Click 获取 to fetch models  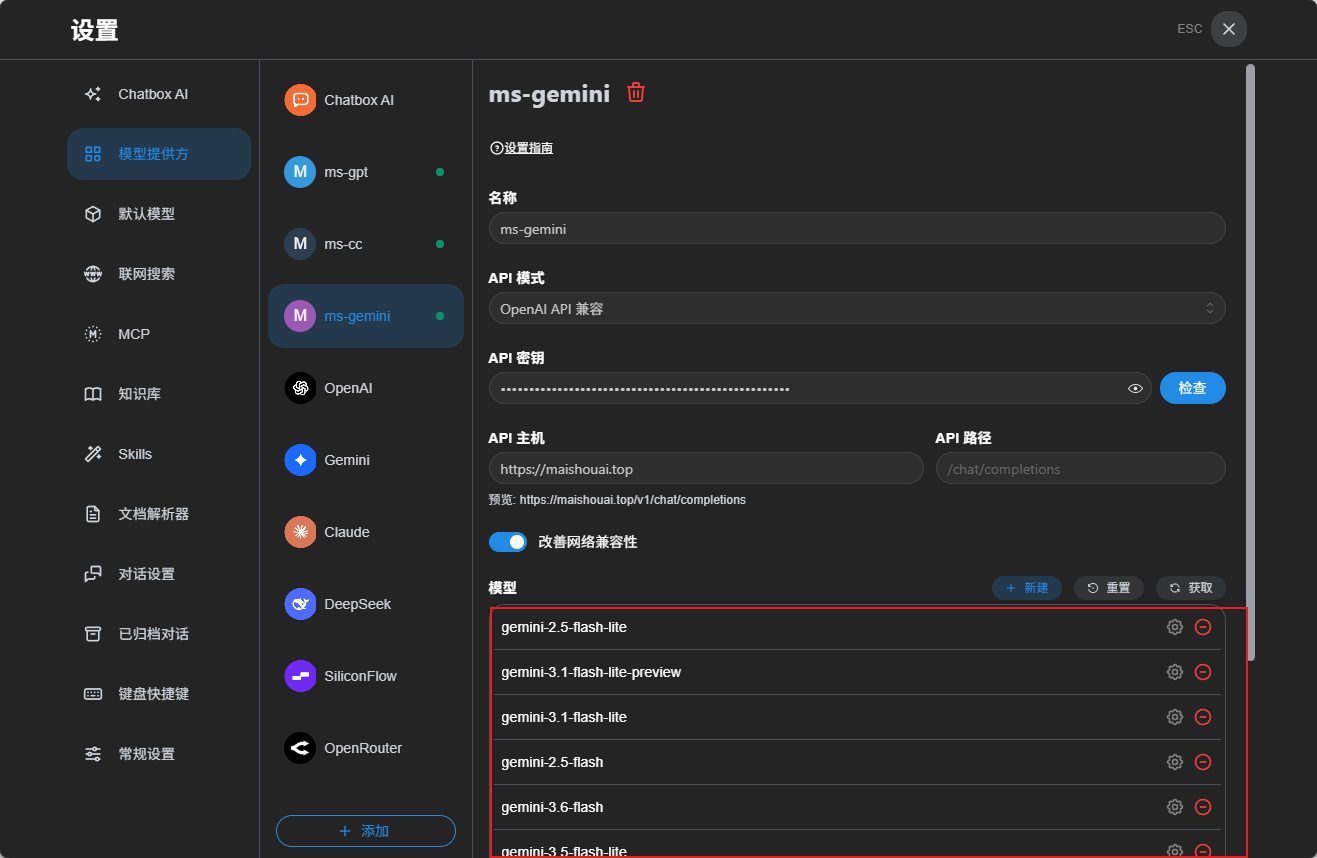pyautogui.click(x=1191, y=588)
